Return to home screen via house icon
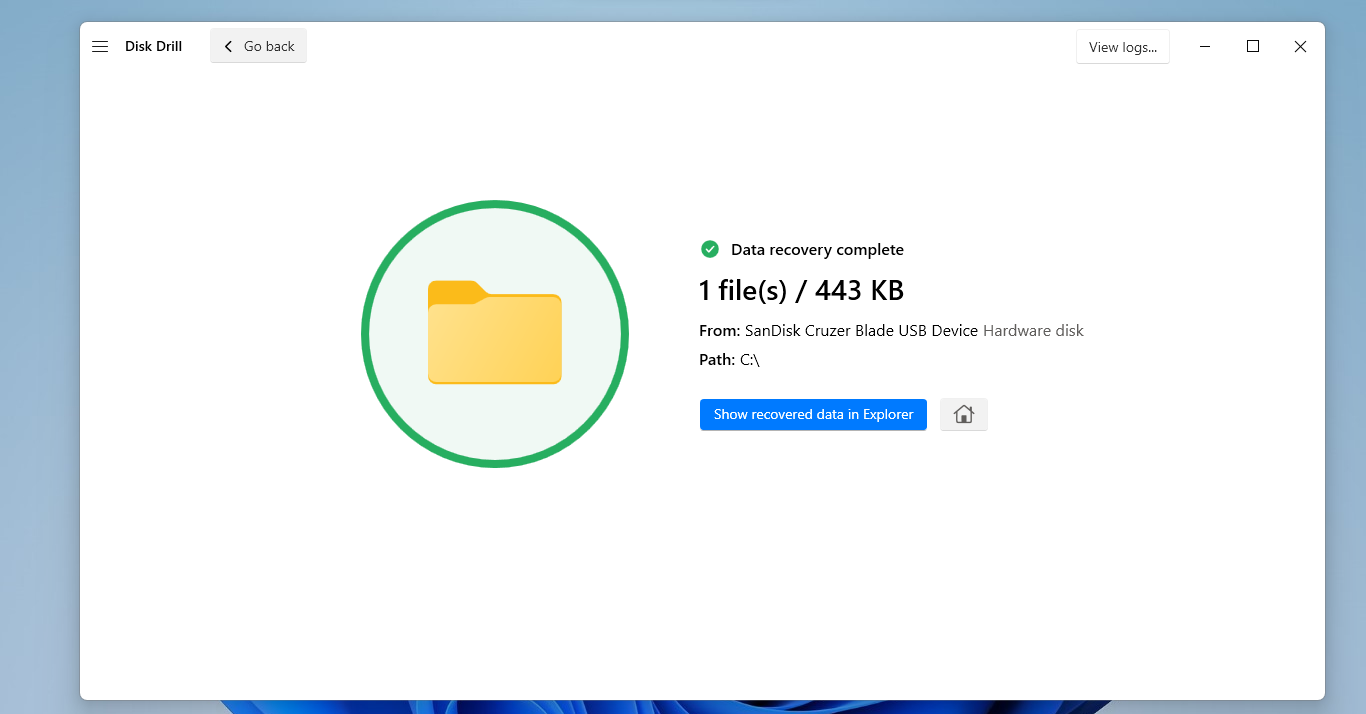The image size is (1366, 714). pyautogui.click(x=964, y=415)
